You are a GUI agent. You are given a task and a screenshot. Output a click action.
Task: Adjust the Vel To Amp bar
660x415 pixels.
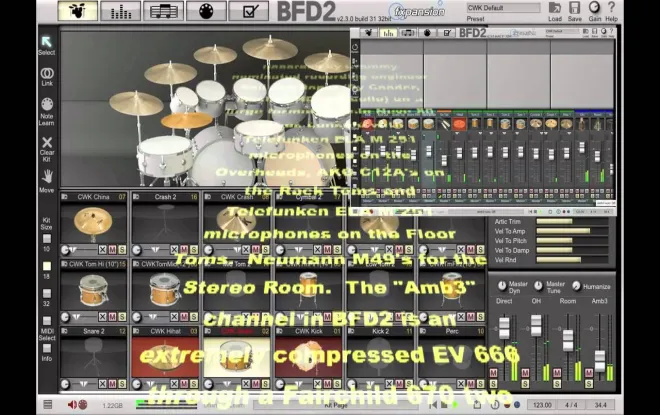pos(572,231)
